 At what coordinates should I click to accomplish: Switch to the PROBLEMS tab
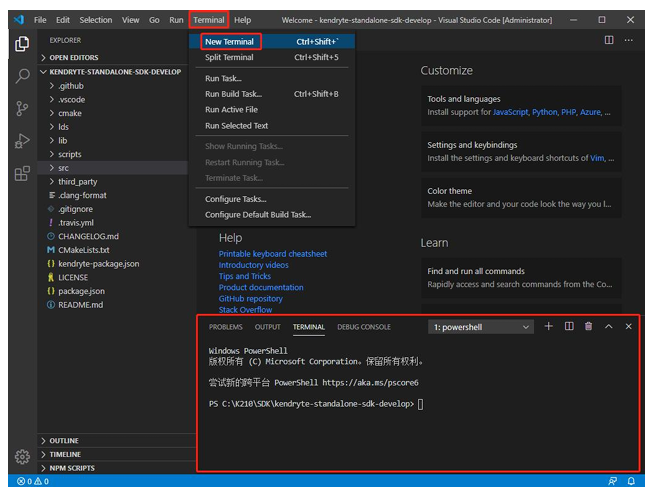click(225, 327)
